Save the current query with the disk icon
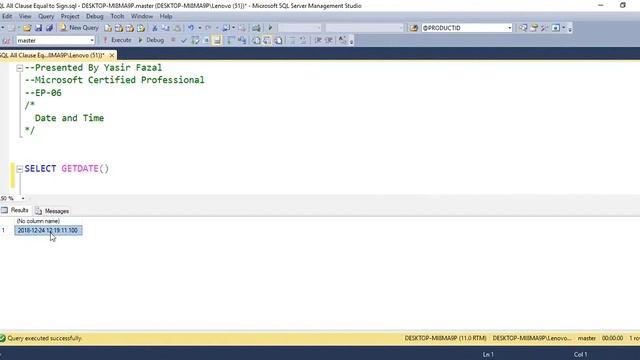This screenshot has width=640, height=360. 38,28
